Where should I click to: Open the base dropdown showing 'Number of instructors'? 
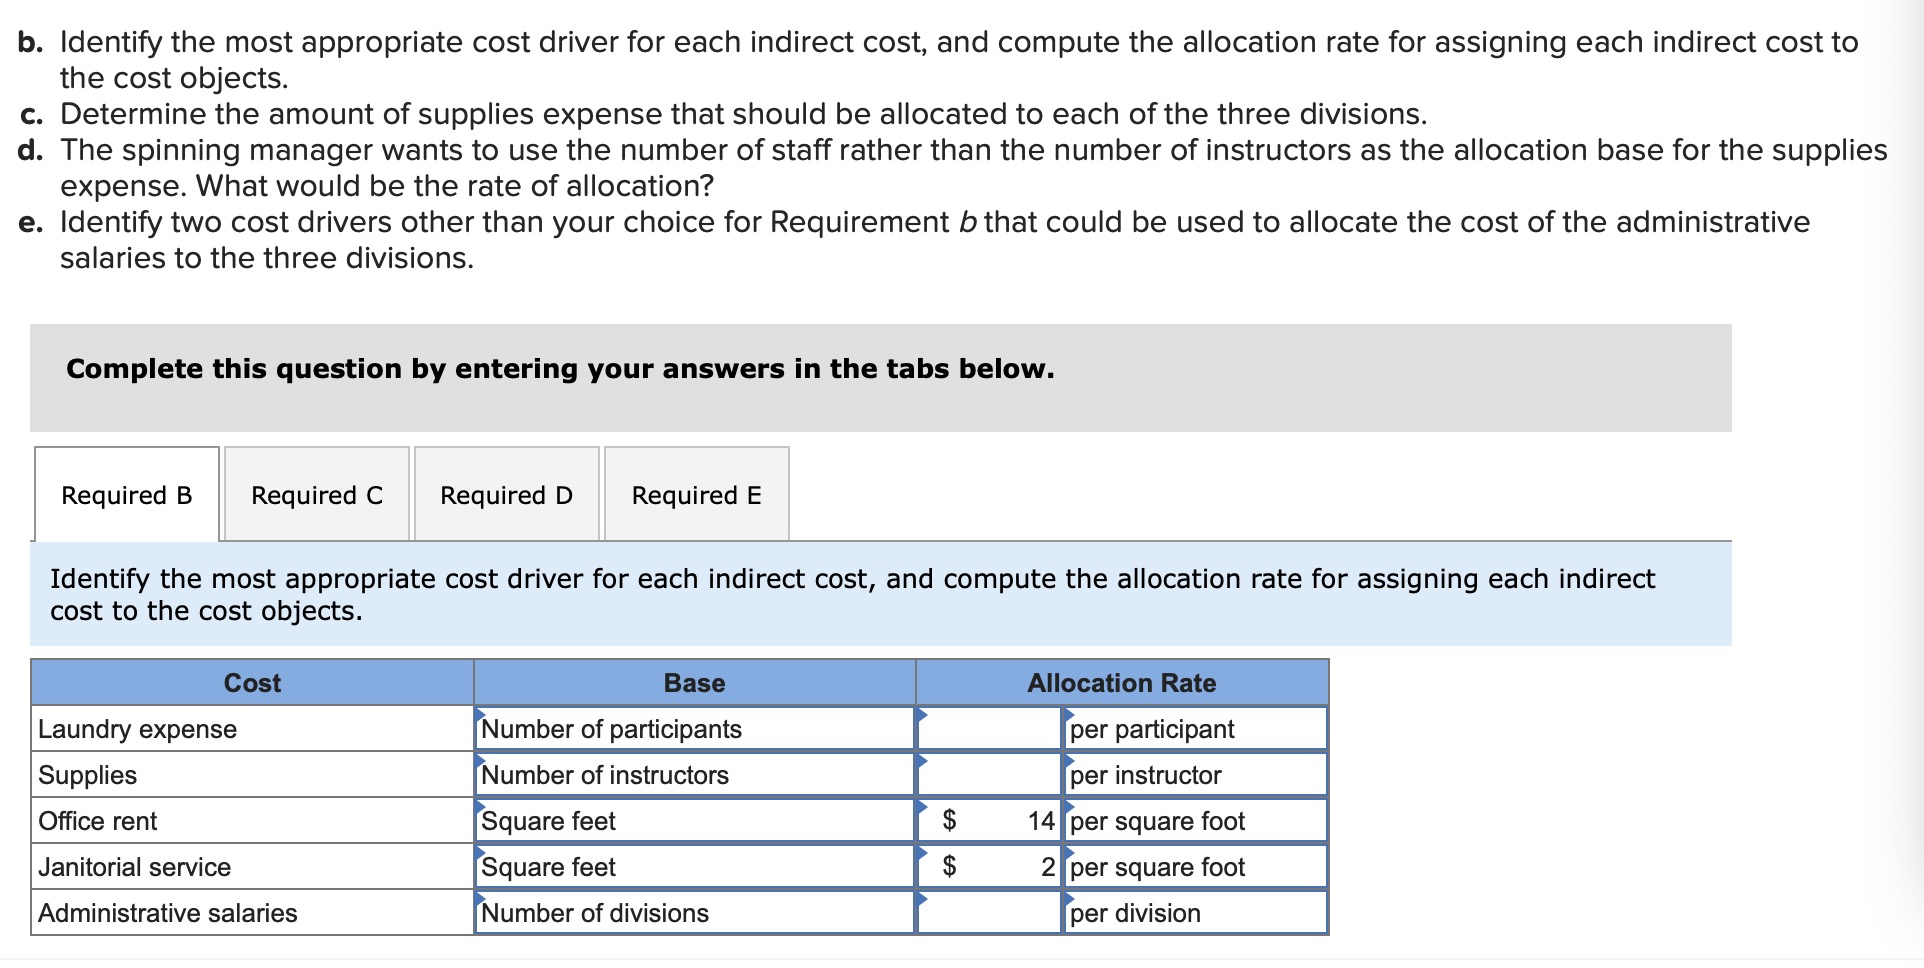tap(694, 774)
